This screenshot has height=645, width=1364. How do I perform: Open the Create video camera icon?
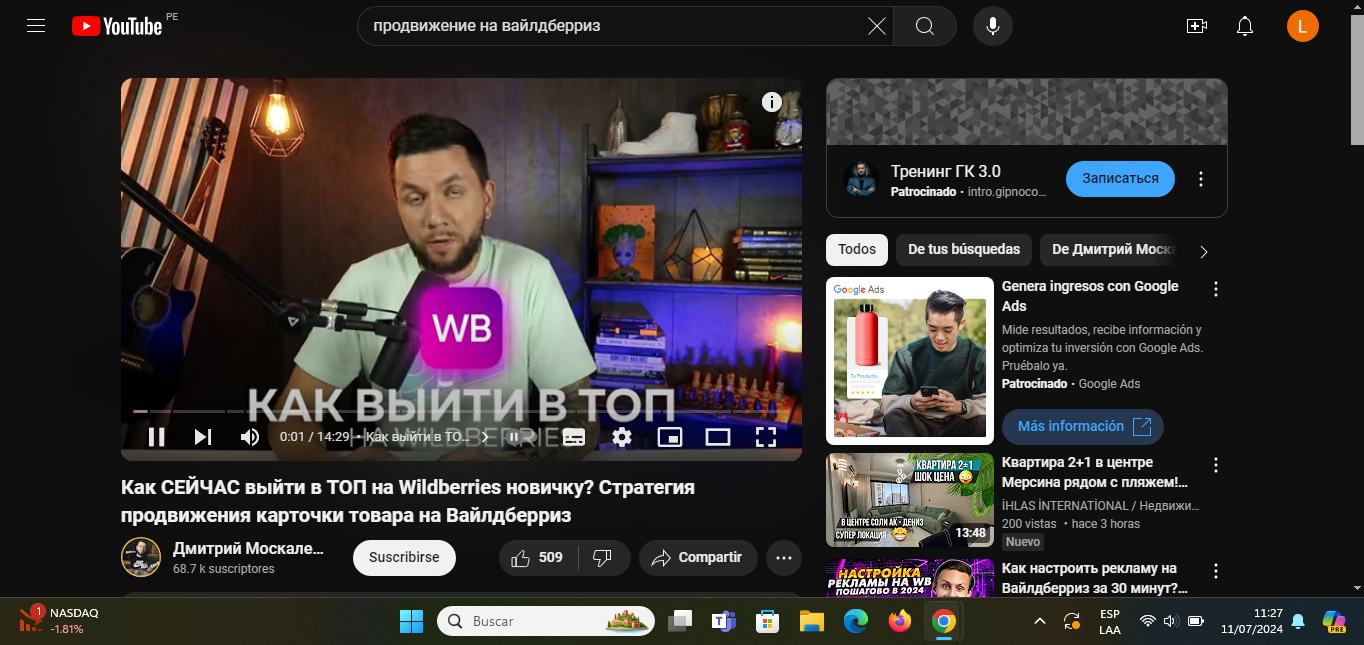tap(1197, 26)
